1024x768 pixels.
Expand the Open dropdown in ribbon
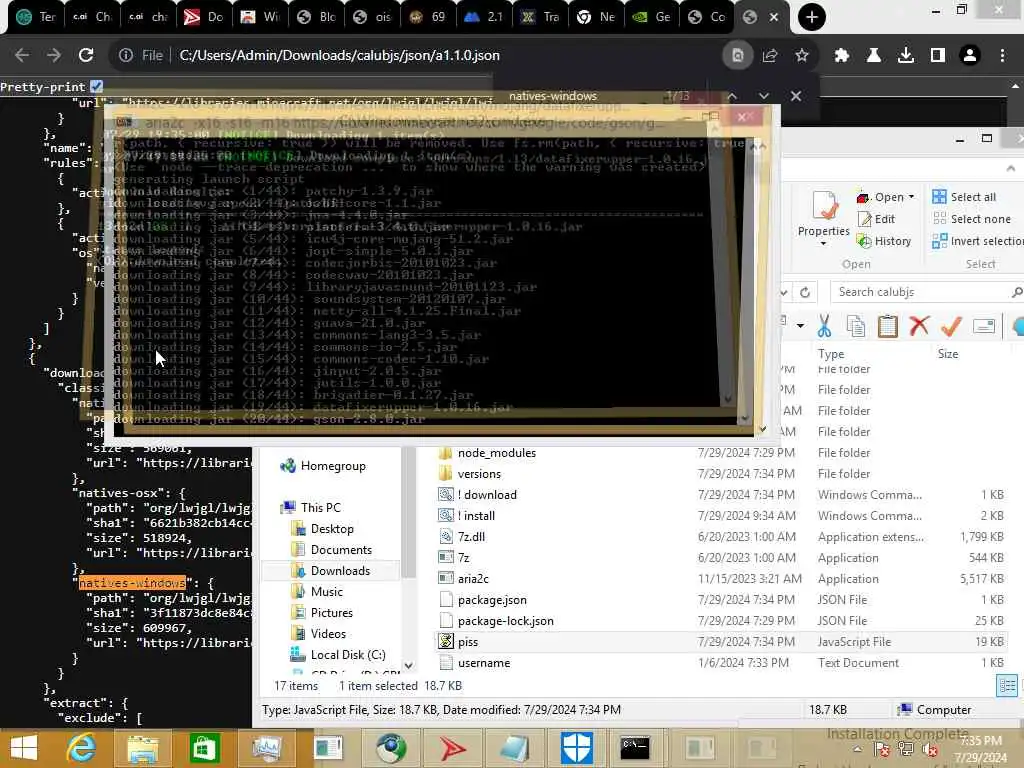point(911,197)
